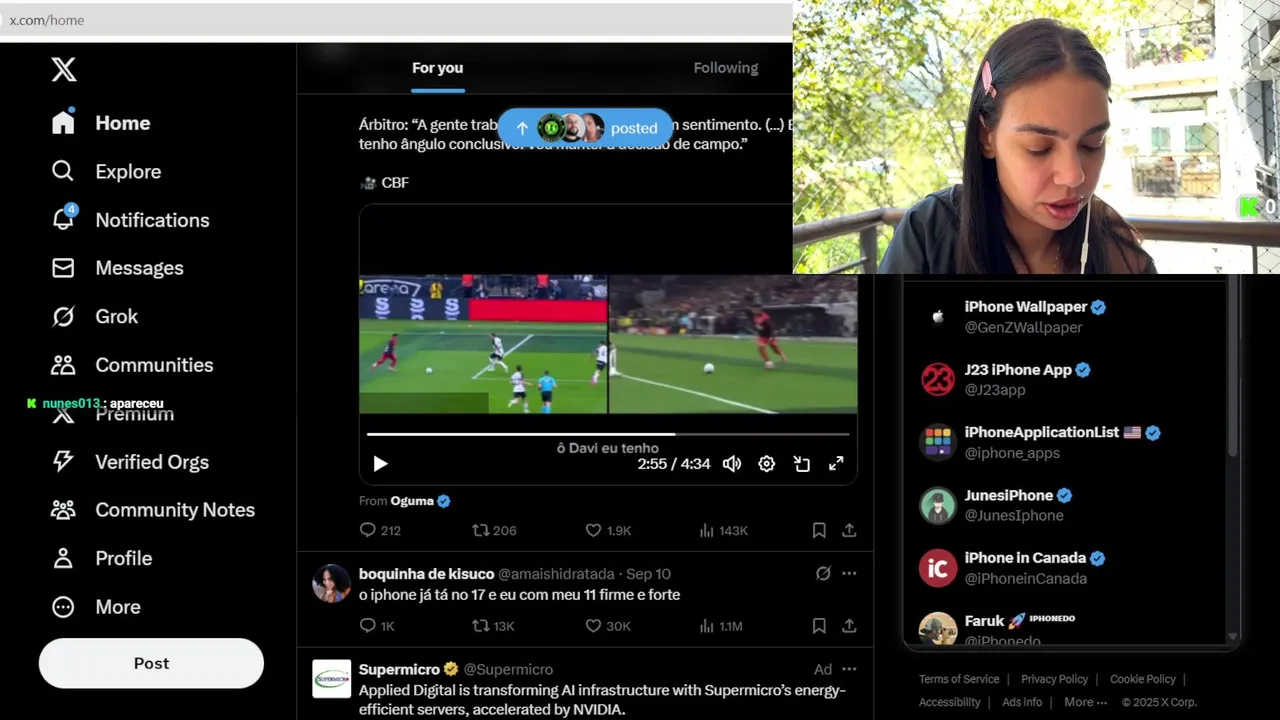The image size is (1280, 720).
Task: Open video settings gear
Action: [766, 464]
